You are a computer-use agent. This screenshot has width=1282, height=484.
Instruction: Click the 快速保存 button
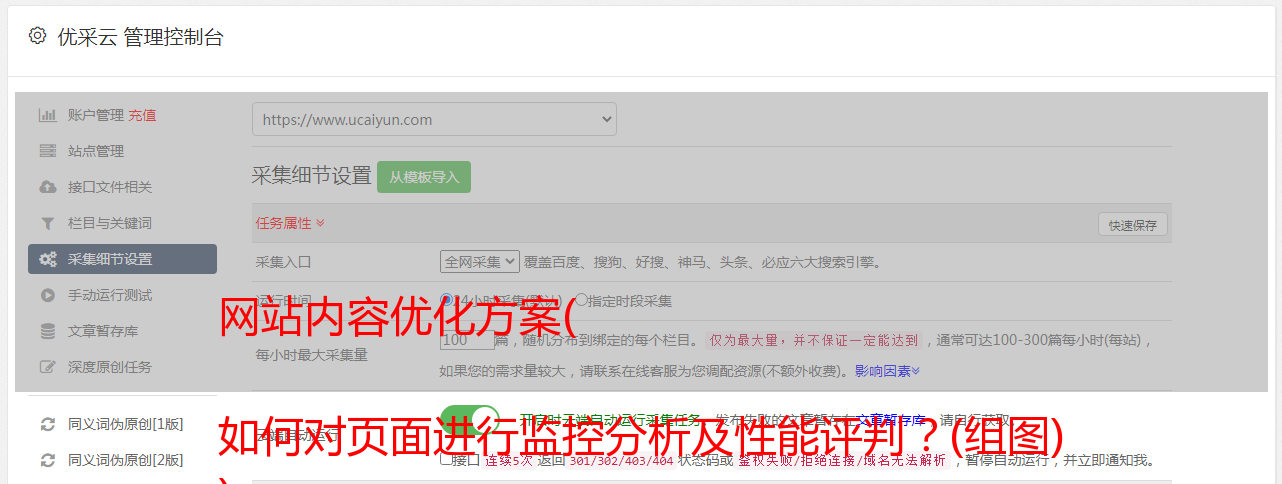(1132, 225)
